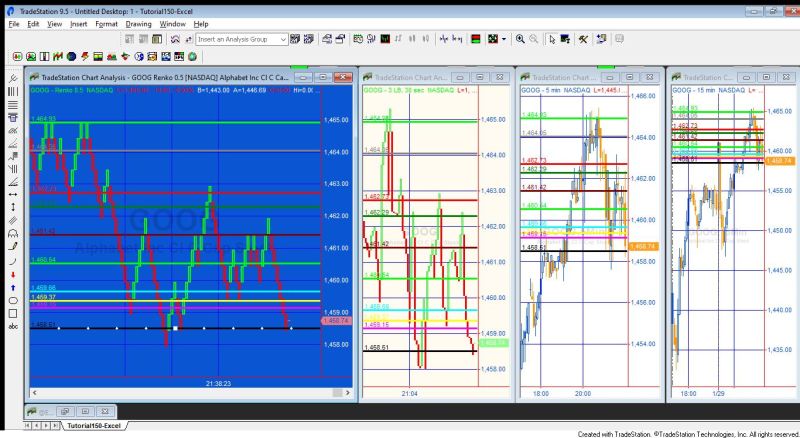This screenshot has width=800, height=438.
Task: Click the hammer and wrench tools icon
Action: click(x=583, y=39)
